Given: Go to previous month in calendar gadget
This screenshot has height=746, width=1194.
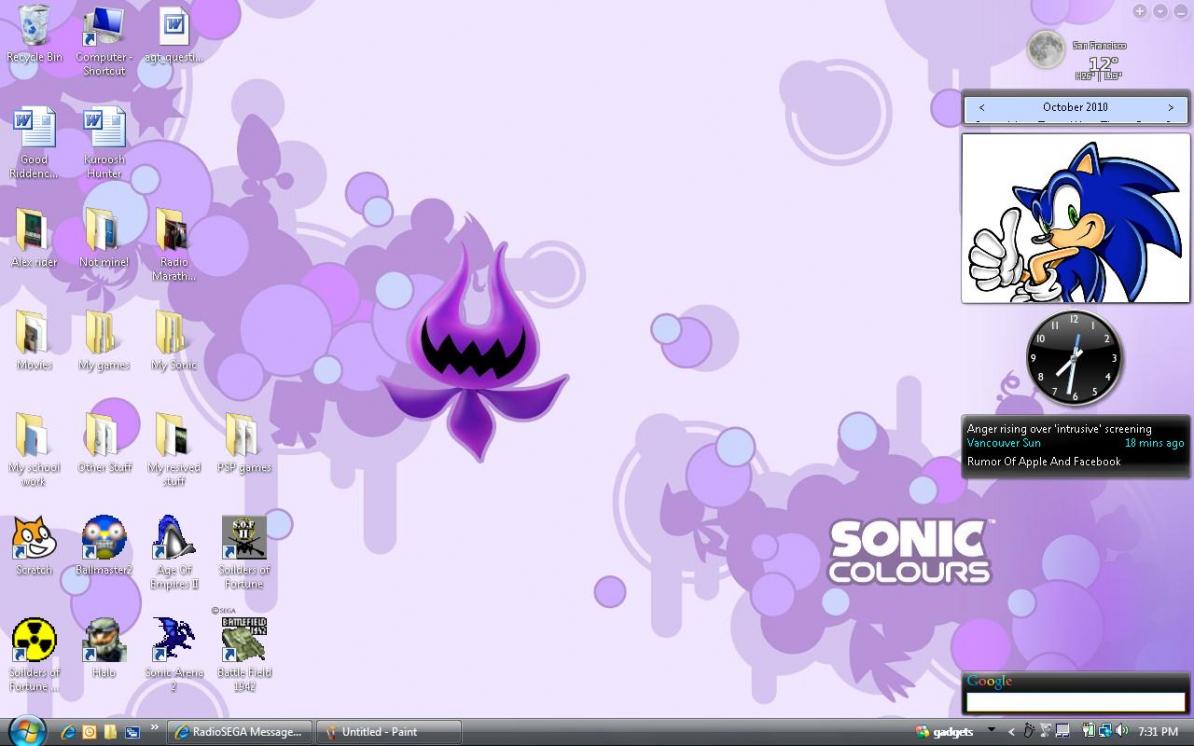Looking at the screenshot, I should (x=982, y=107).
